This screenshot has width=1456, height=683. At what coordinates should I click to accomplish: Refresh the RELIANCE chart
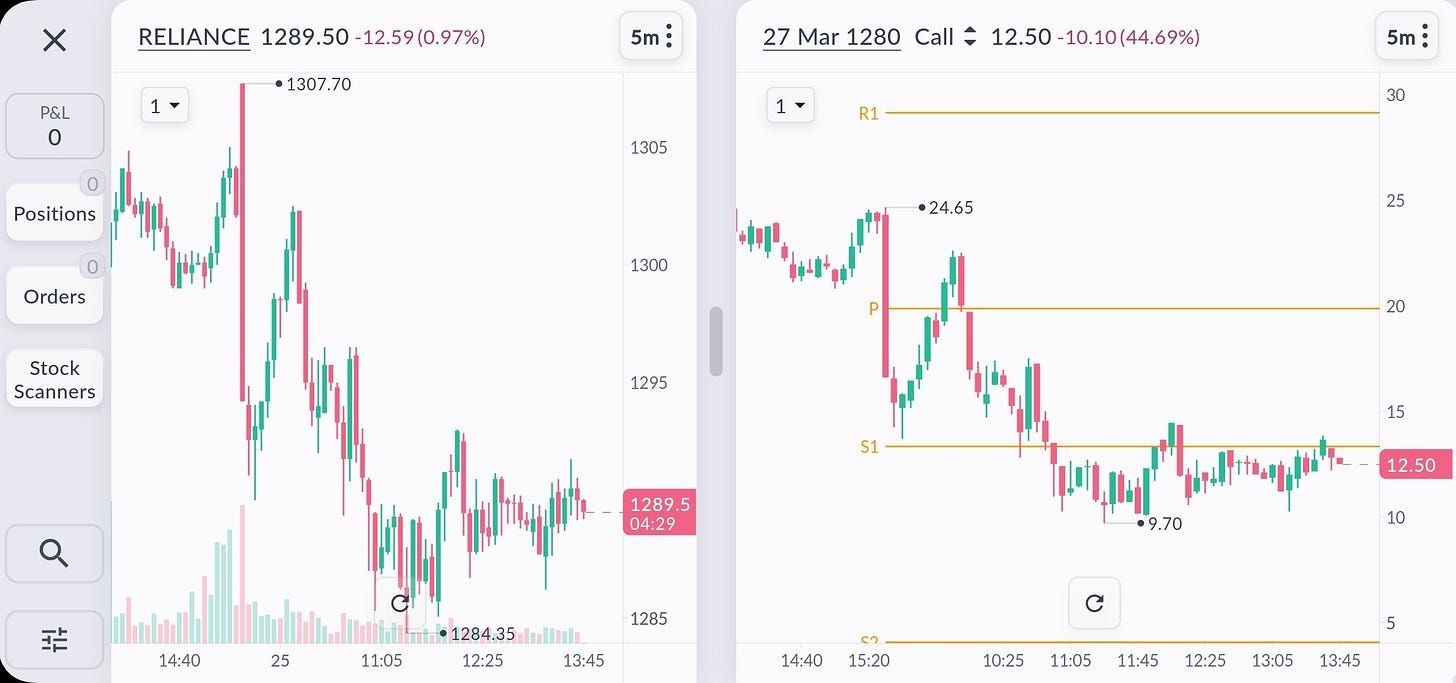(x=399, y=603)
